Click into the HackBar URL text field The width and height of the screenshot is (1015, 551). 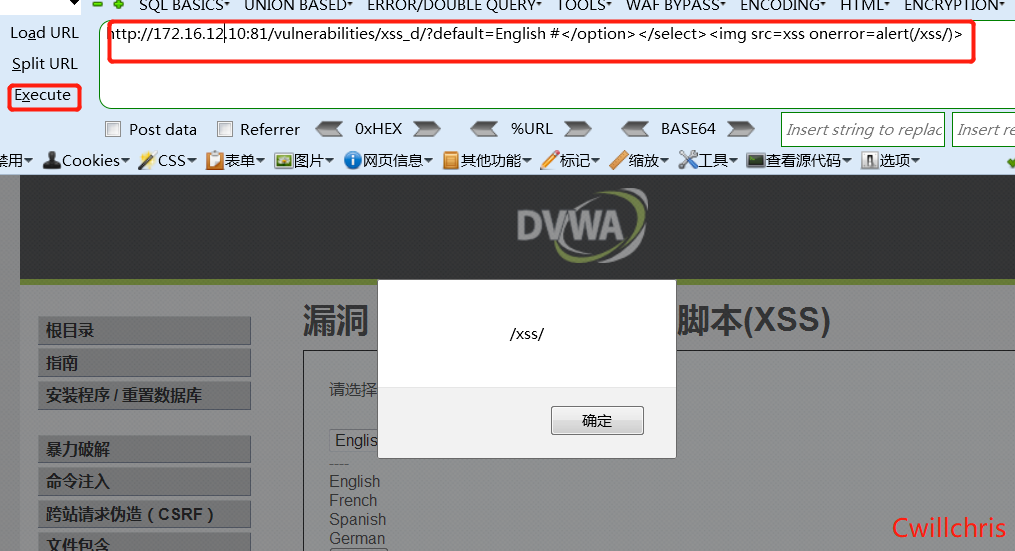(557, 65)
